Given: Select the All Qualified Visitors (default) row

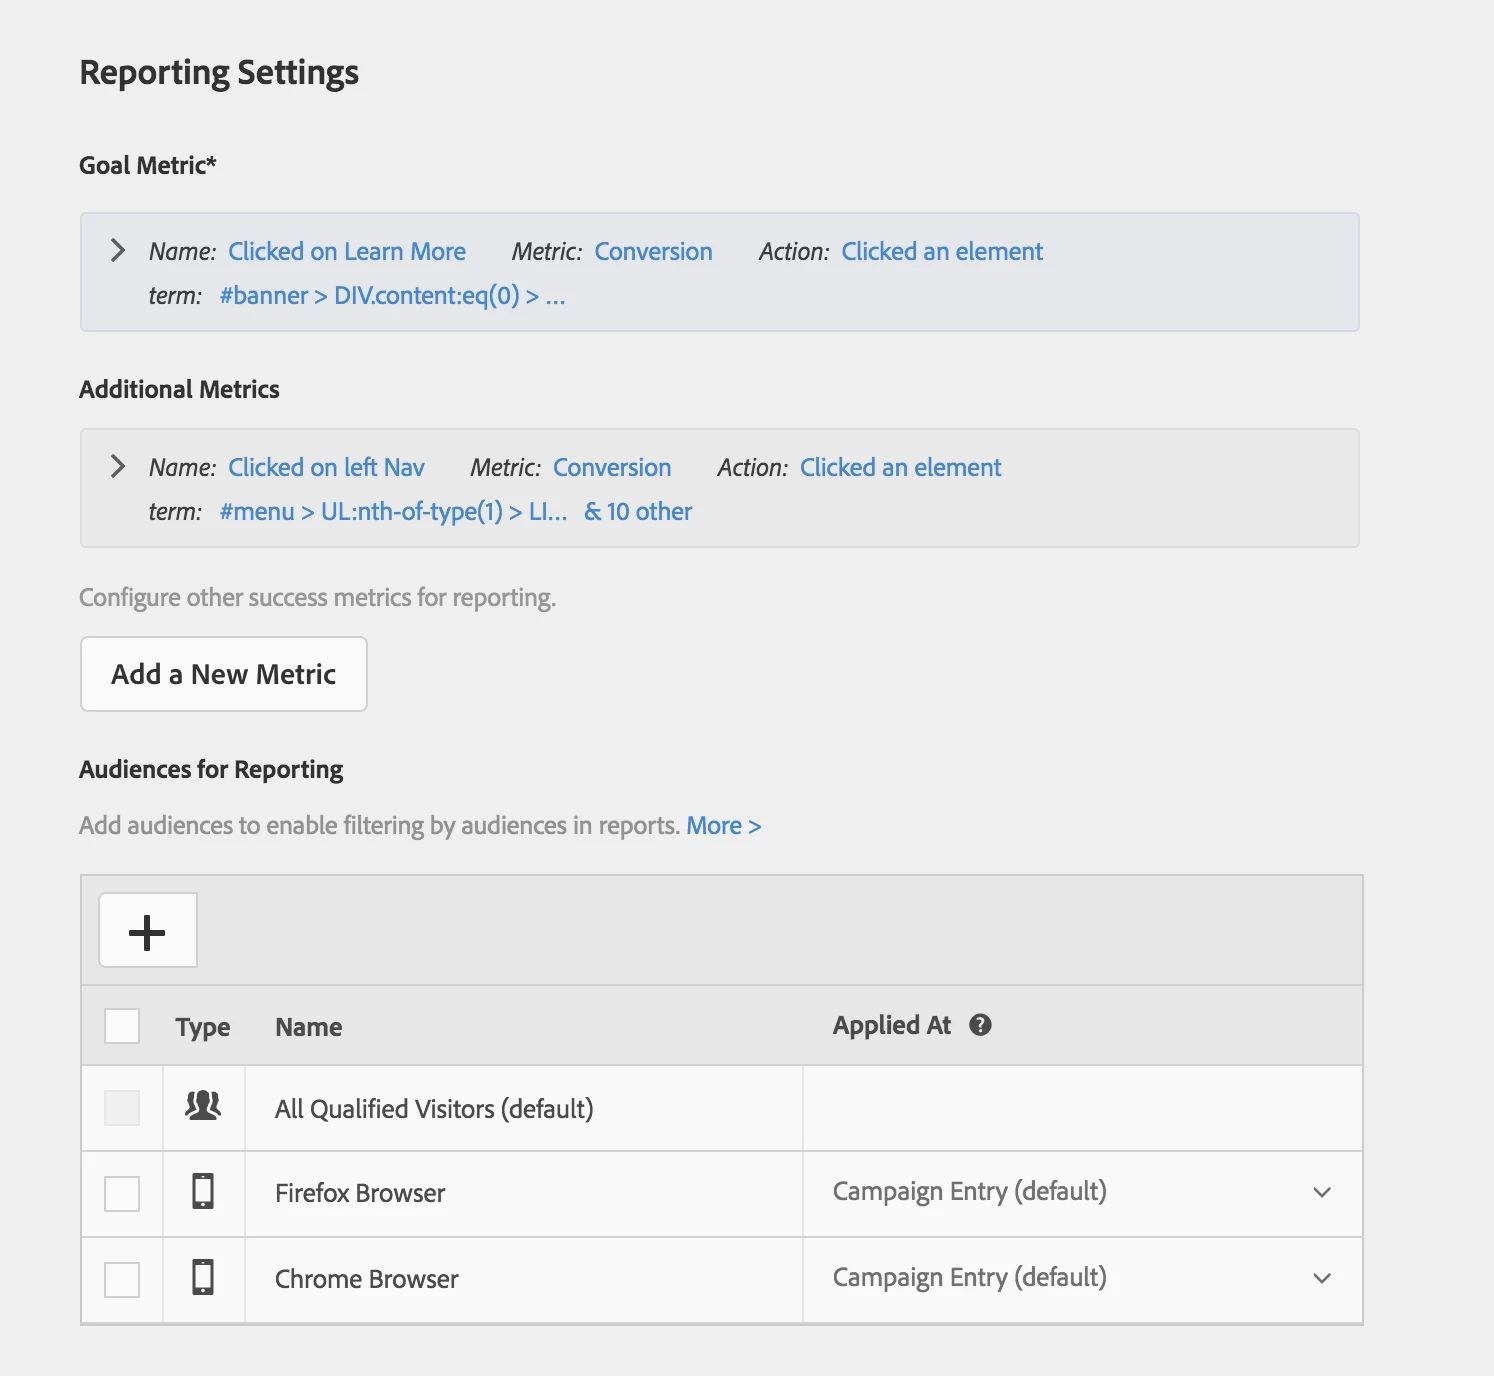Looking at the screenshot, I should (x=434, y=1109).
